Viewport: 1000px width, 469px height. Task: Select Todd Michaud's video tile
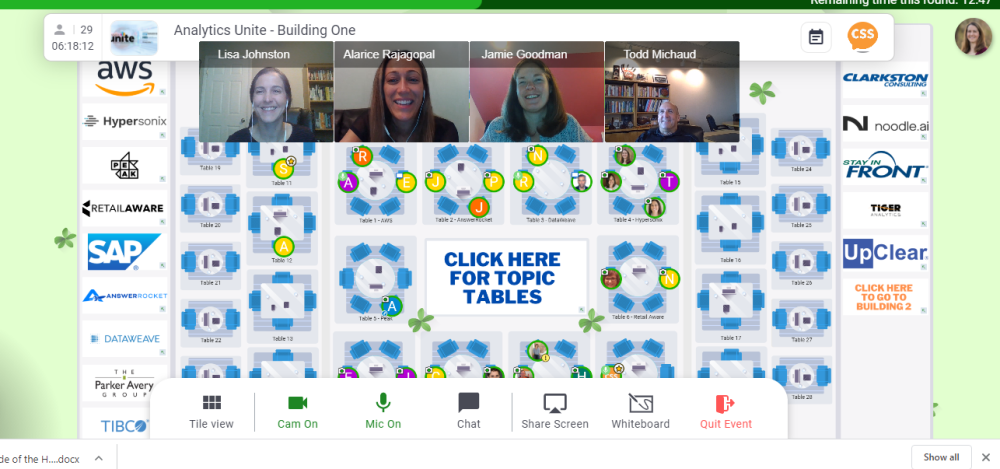point(672,92)
